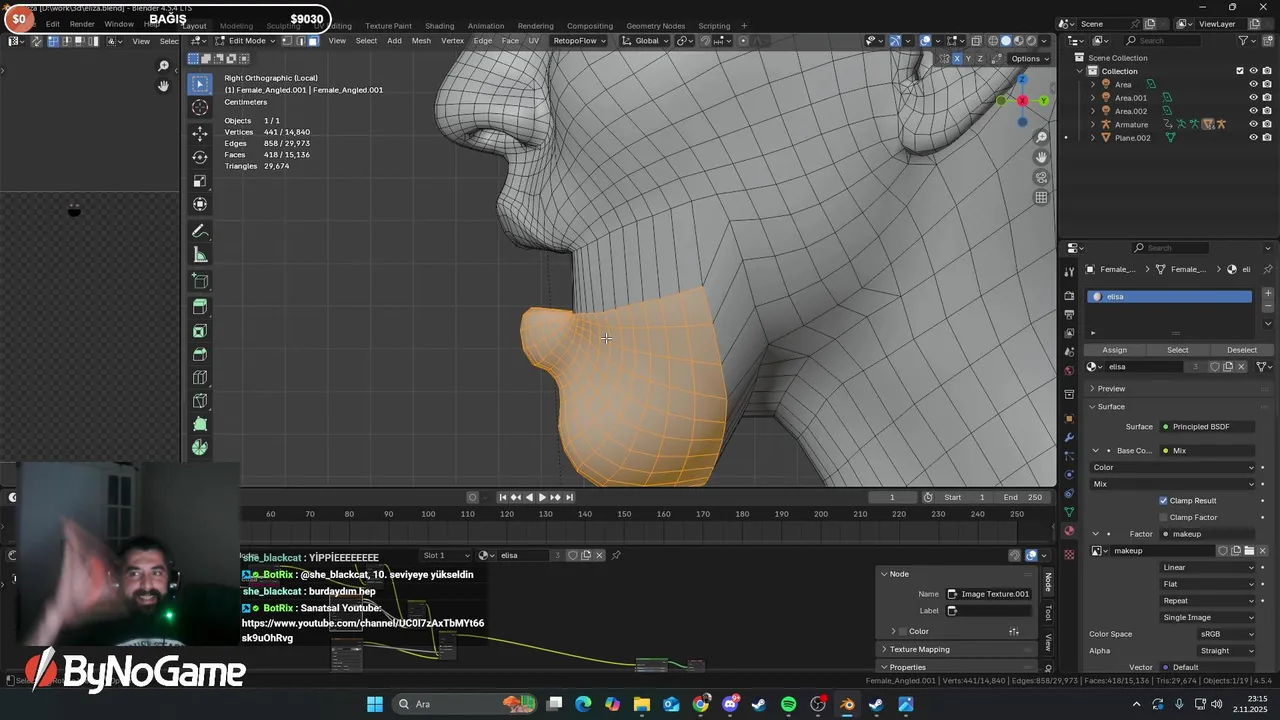Expand the Area light in outliner

[1092, 84]
